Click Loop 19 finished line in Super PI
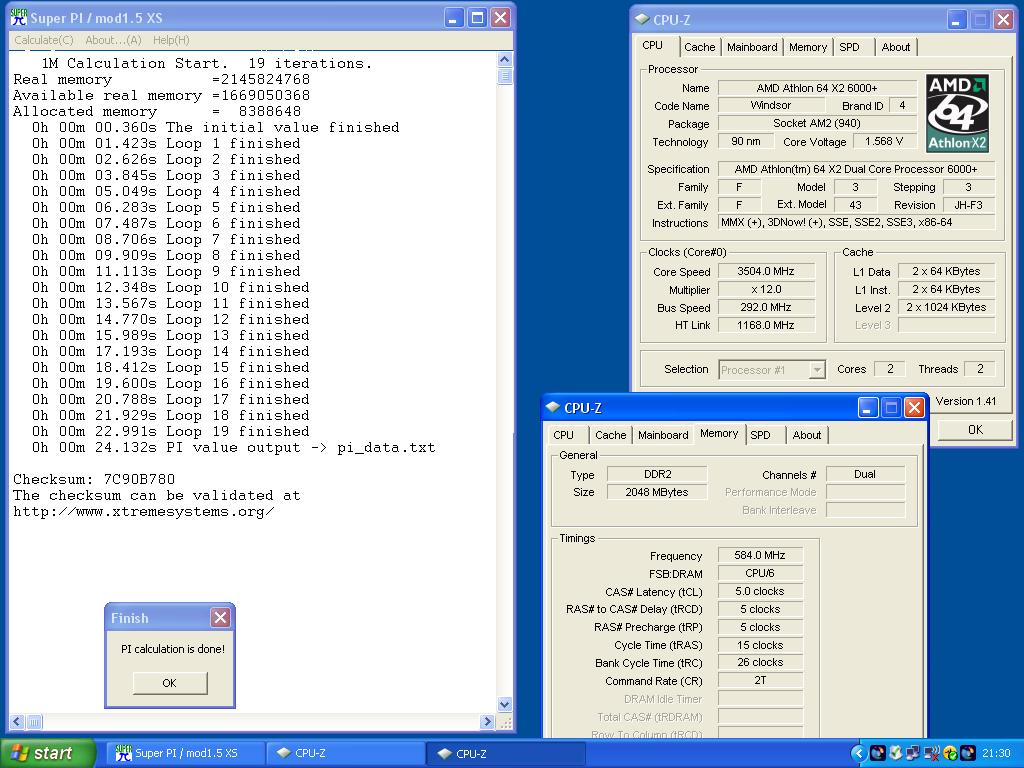Screen dimensions: 1024x768 pos(170,431)
